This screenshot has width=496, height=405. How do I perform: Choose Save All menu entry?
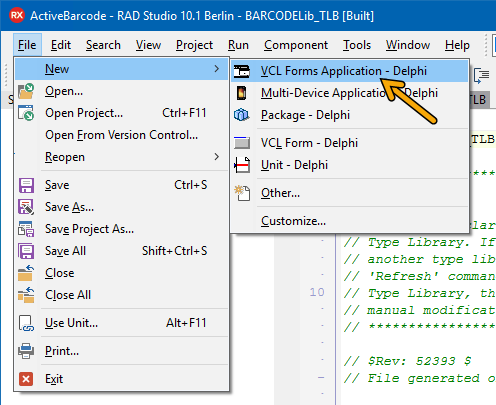[x=121, y=251]
